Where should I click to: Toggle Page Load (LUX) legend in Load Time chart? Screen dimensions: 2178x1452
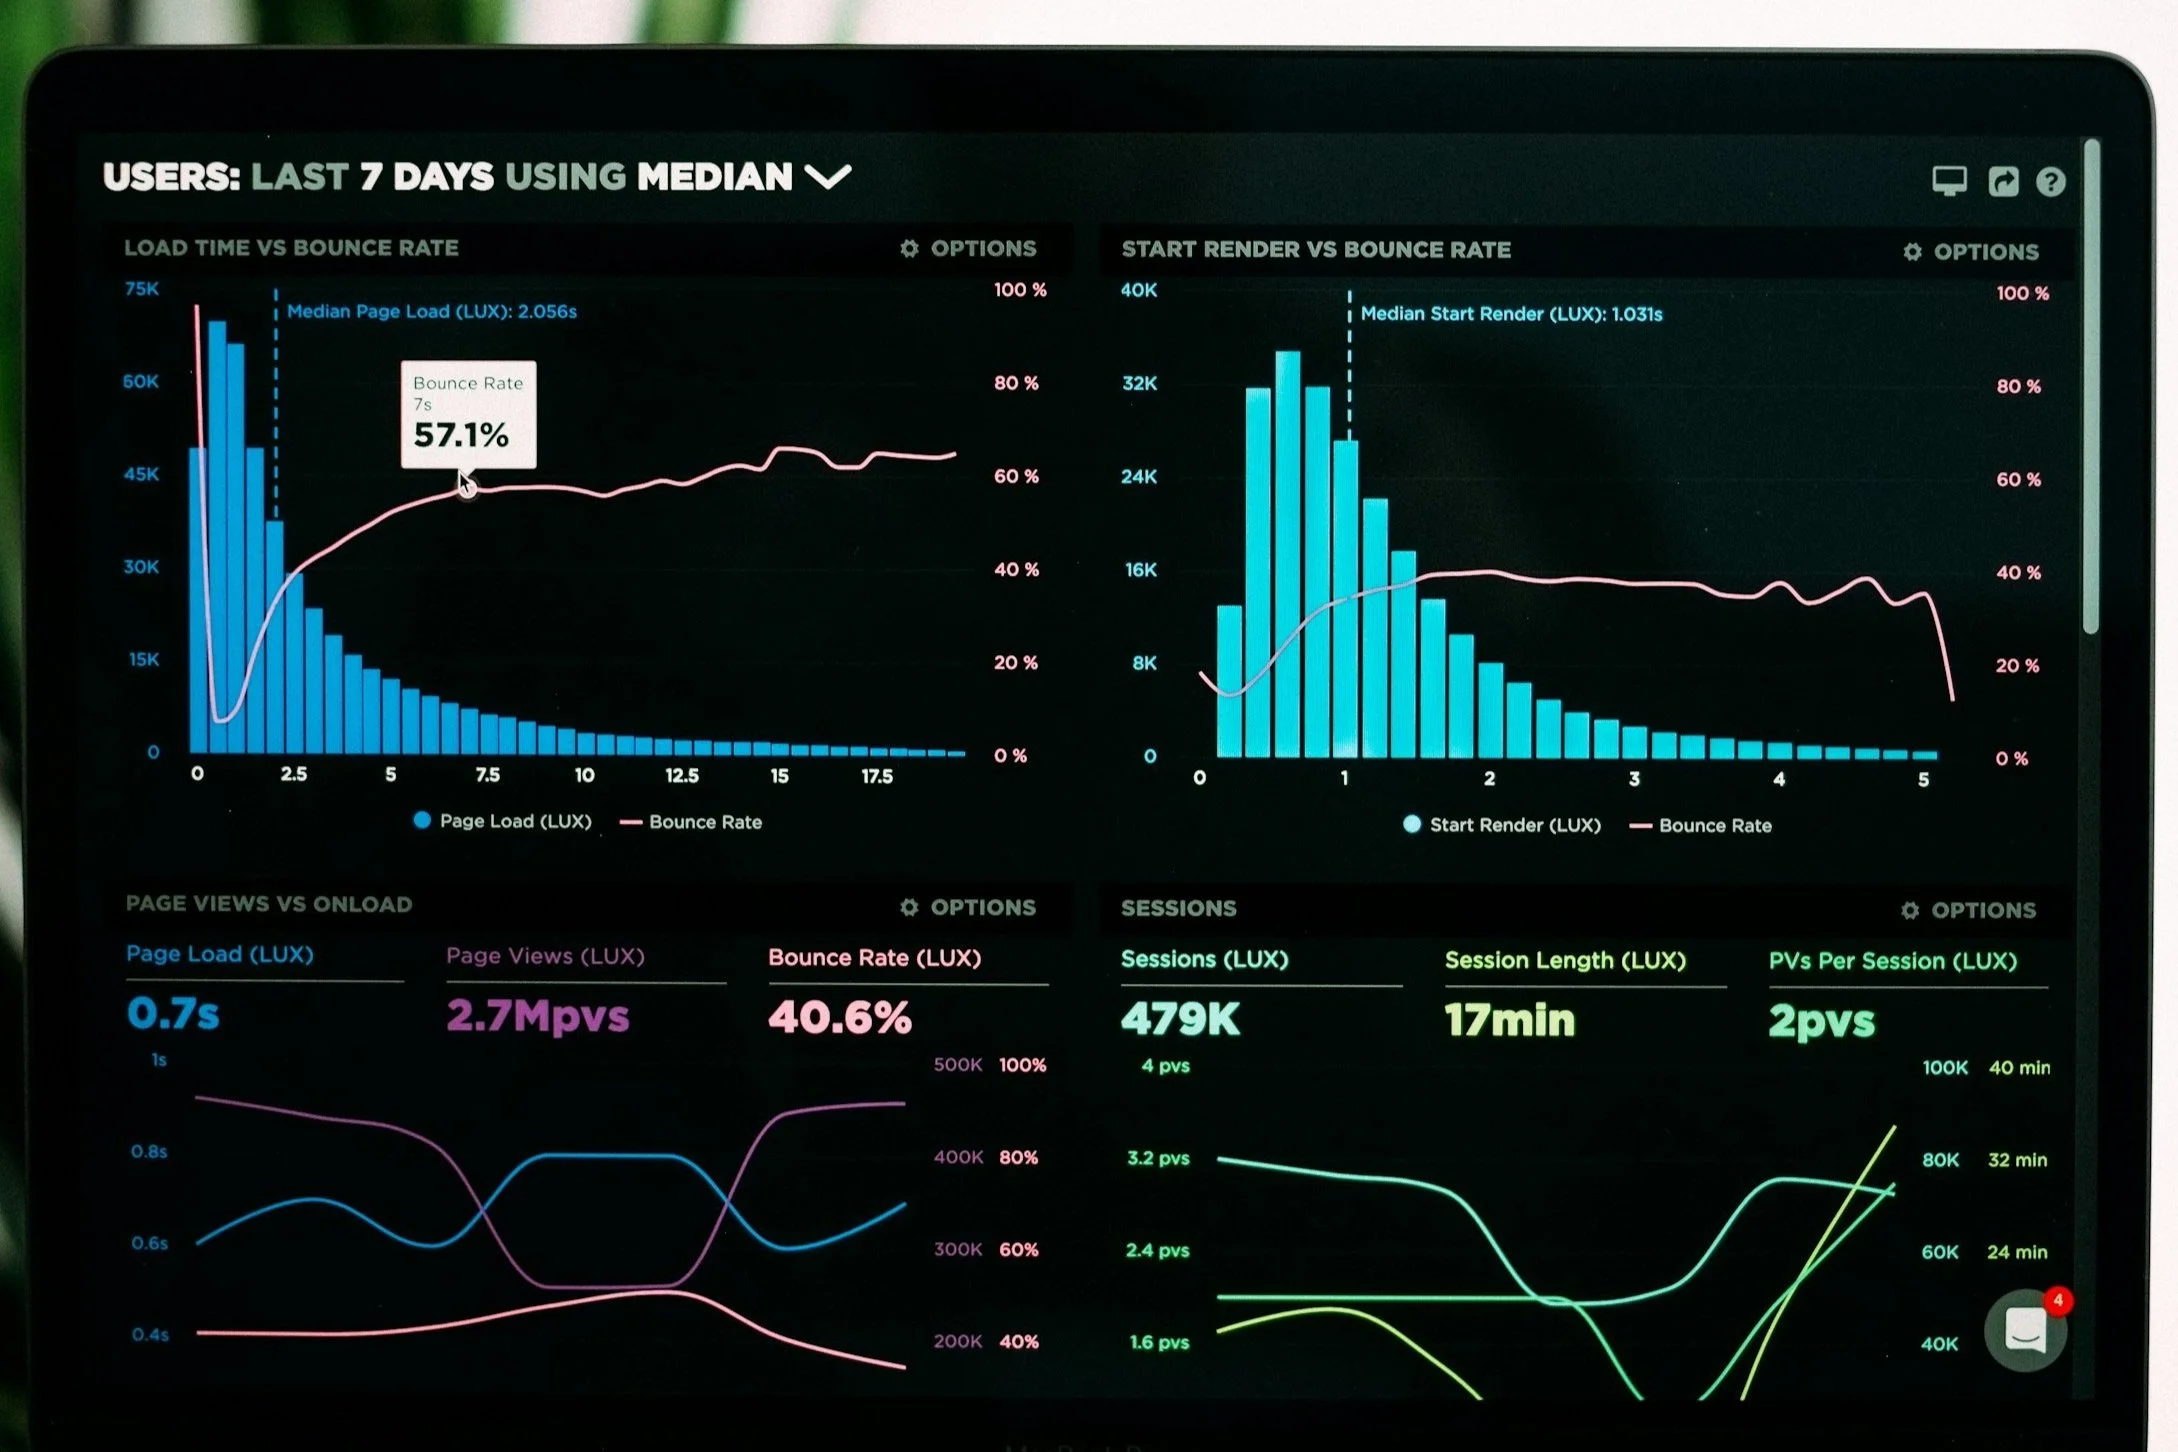(x=502, y=821)
